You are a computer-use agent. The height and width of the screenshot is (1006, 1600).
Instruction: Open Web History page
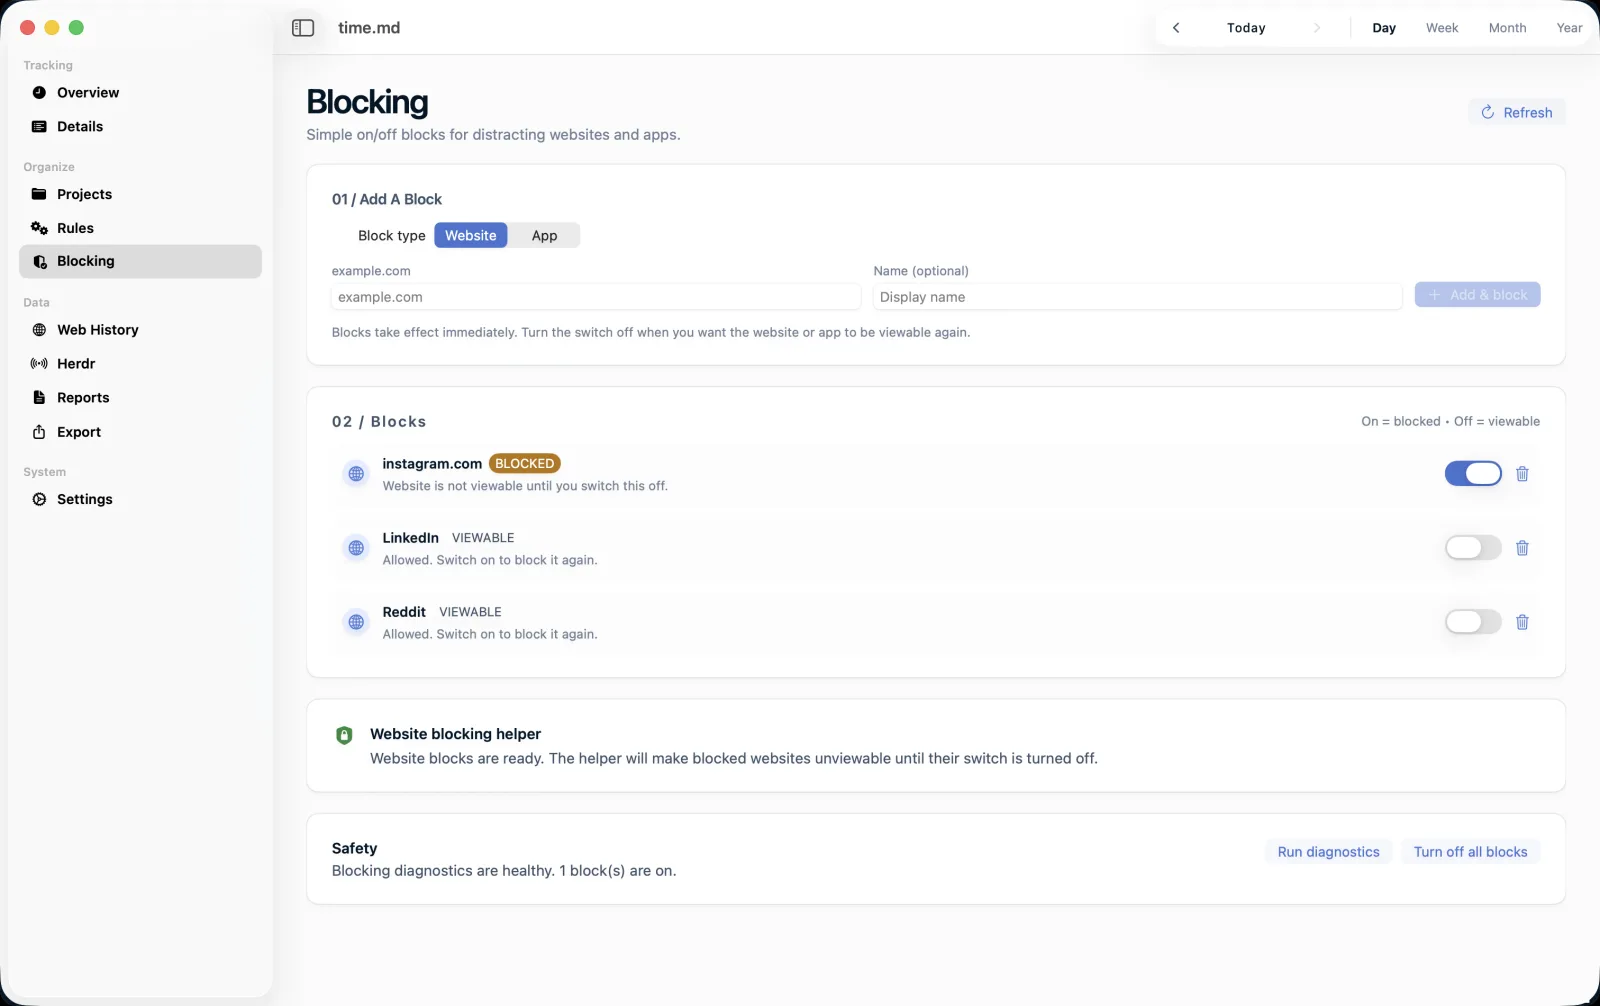140,330
